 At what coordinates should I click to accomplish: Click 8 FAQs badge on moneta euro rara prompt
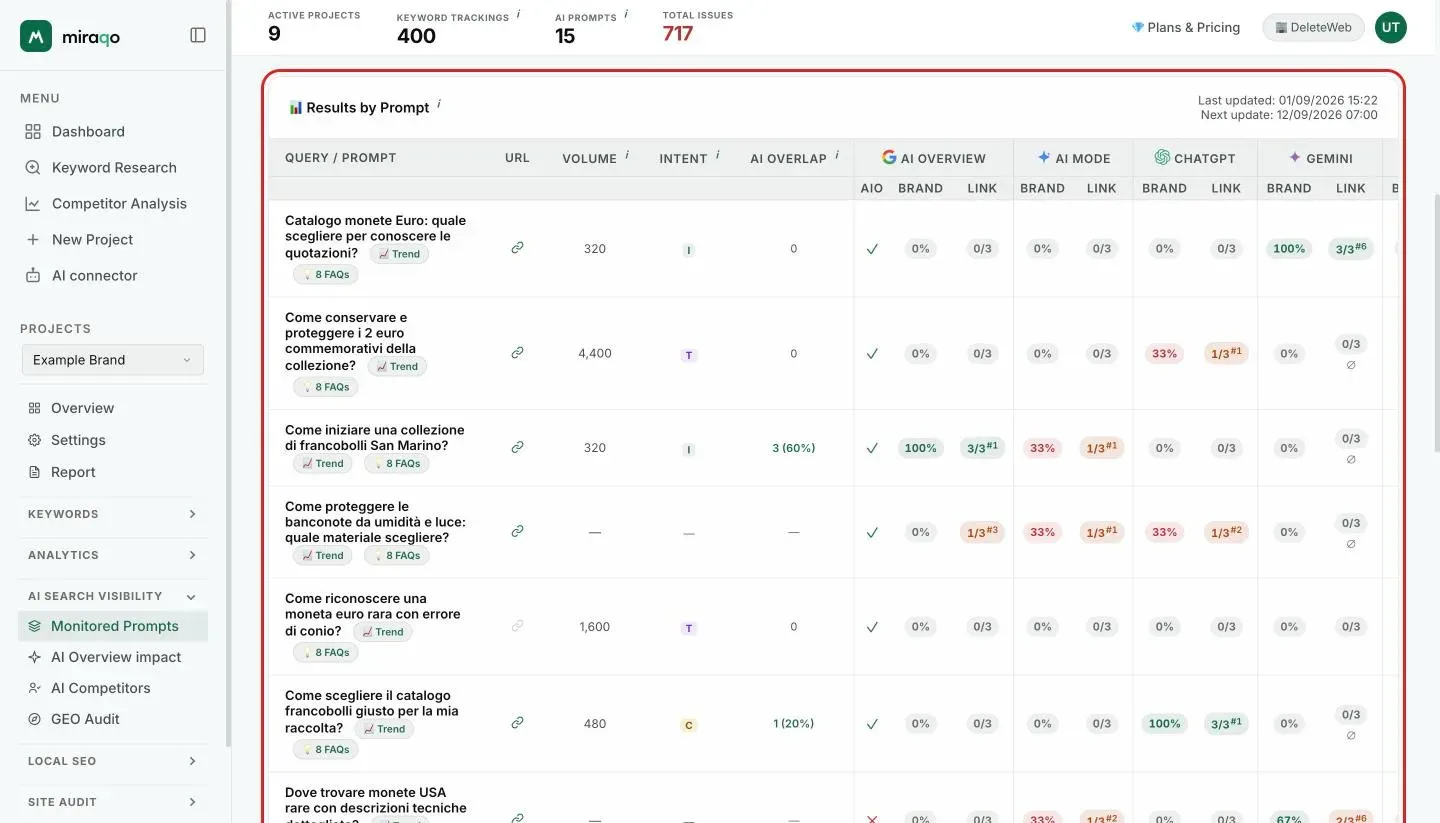325,653
